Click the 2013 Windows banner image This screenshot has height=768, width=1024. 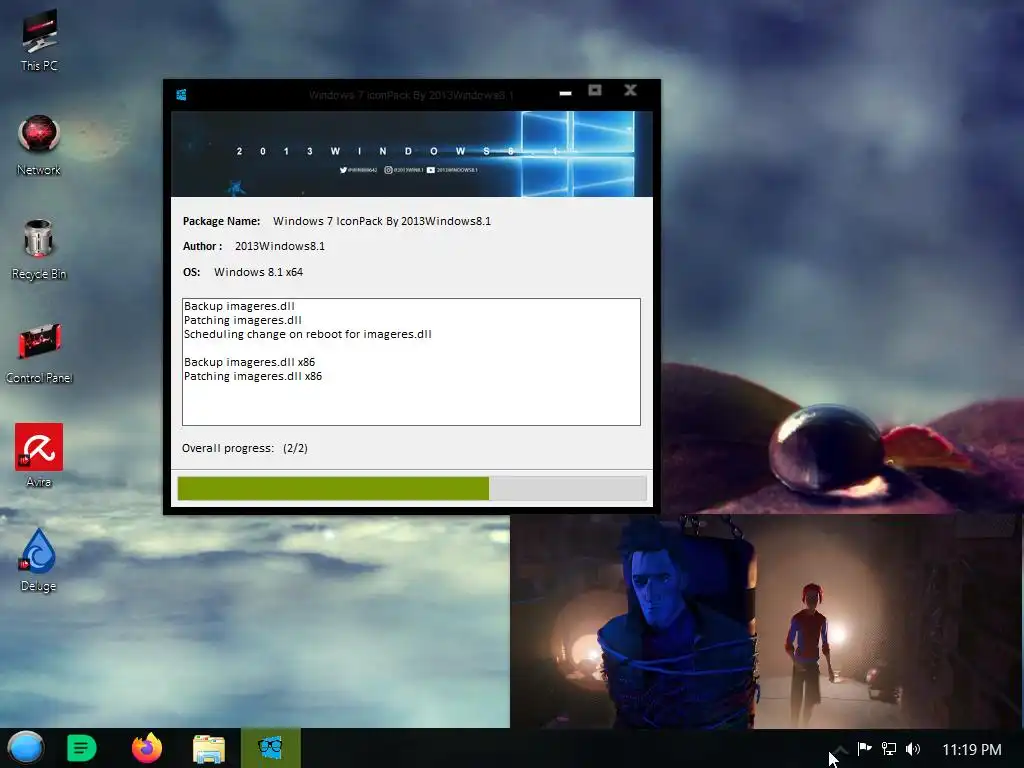pyautogui.click(x=411, y=153)
